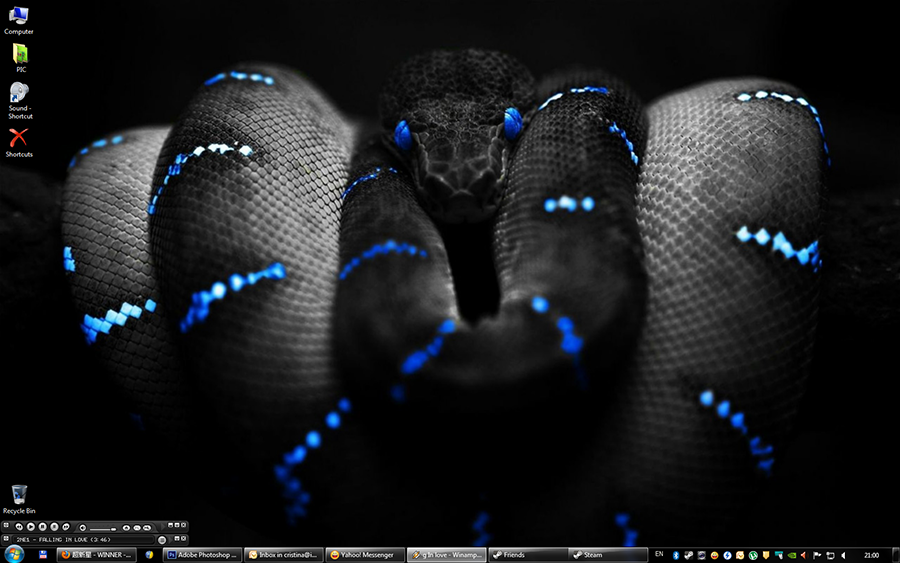Click the floppy disk quick launch icon

tap(43, 554)
